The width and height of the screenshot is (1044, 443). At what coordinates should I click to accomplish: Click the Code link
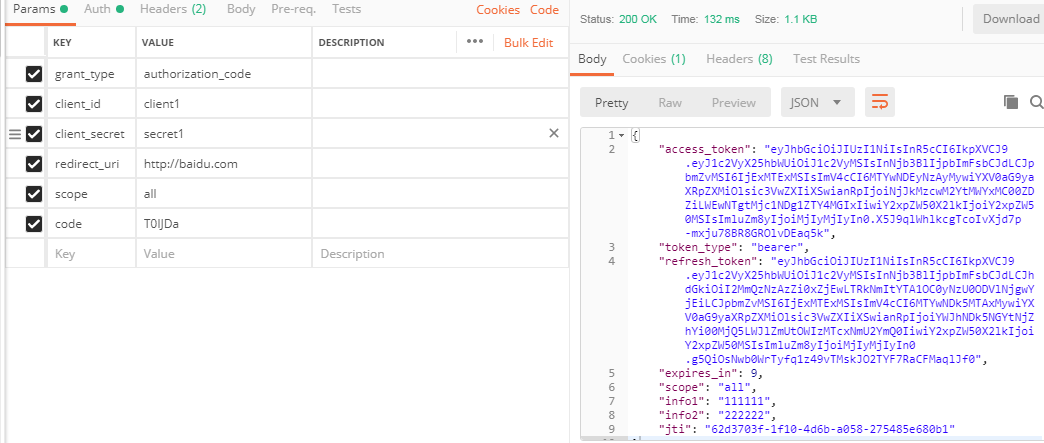(x=545, y=9)
